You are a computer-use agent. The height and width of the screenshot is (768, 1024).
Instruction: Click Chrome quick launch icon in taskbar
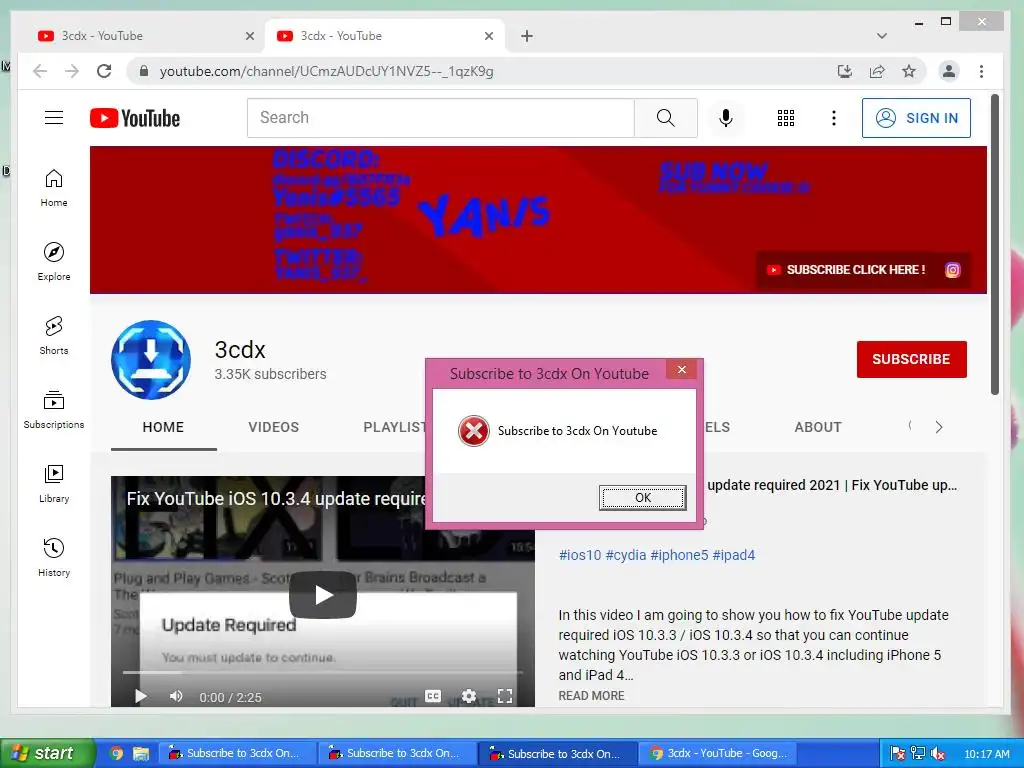116,753
